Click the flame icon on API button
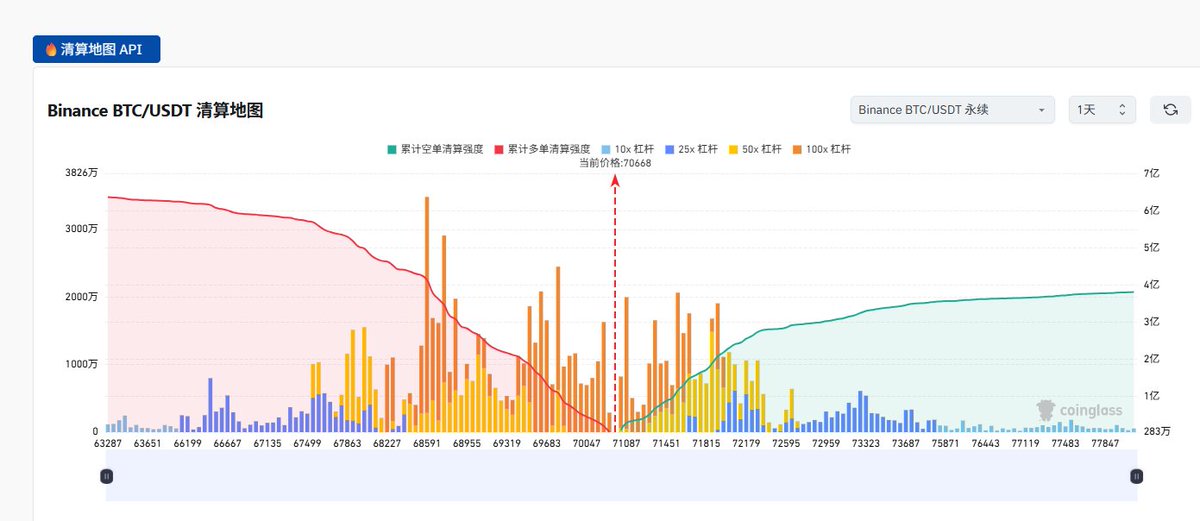Screen dimensions: 1200x521 pyautogui.click(x=50, y=49)
